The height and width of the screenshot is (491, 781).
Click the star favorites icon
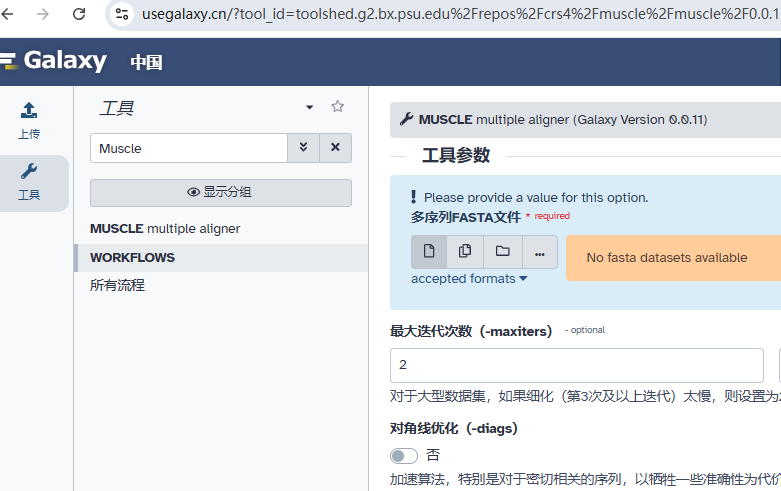click(x=337, y=106)
